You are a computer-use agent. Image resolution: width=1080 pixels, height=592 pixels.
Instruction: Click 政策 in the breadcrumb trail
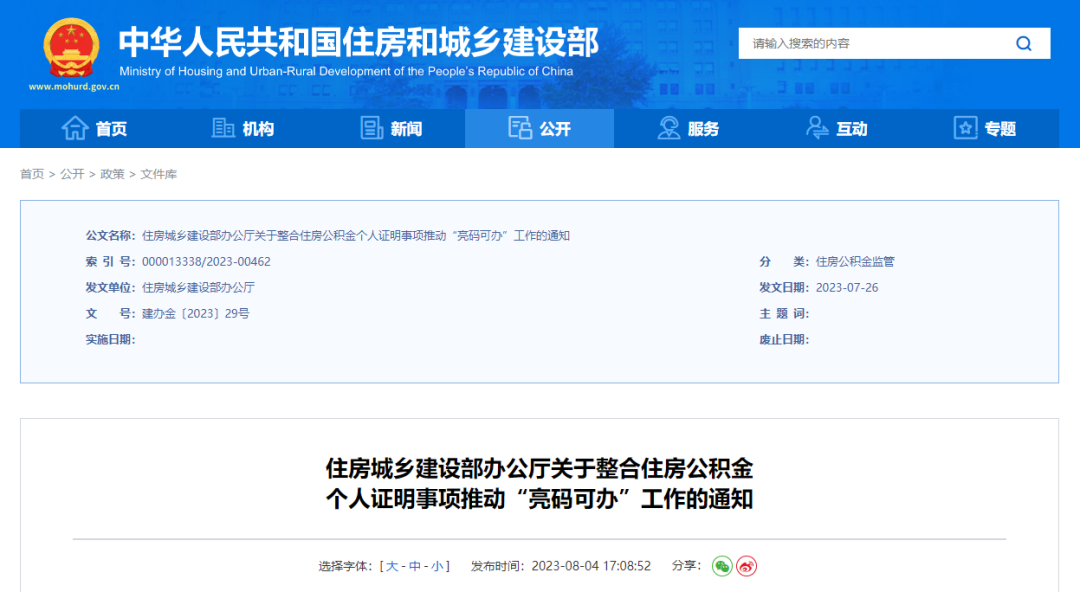pyautogui.click(x=113, y=174)
